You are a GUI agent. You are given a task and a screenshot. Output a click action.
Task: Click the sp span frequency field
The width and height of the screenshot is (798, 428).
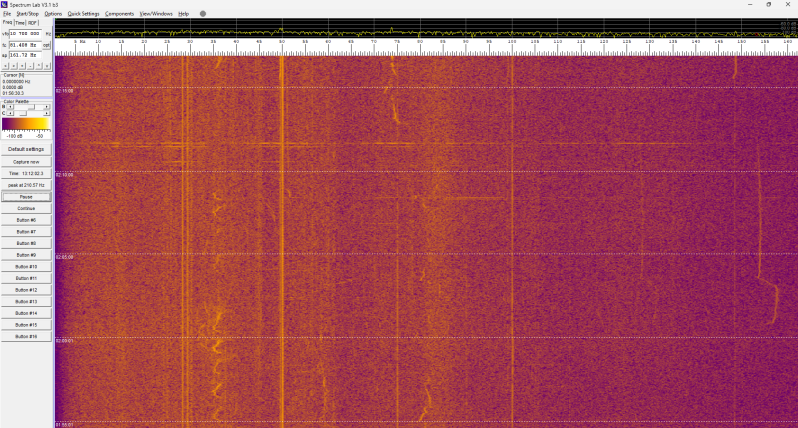(25, 55)
